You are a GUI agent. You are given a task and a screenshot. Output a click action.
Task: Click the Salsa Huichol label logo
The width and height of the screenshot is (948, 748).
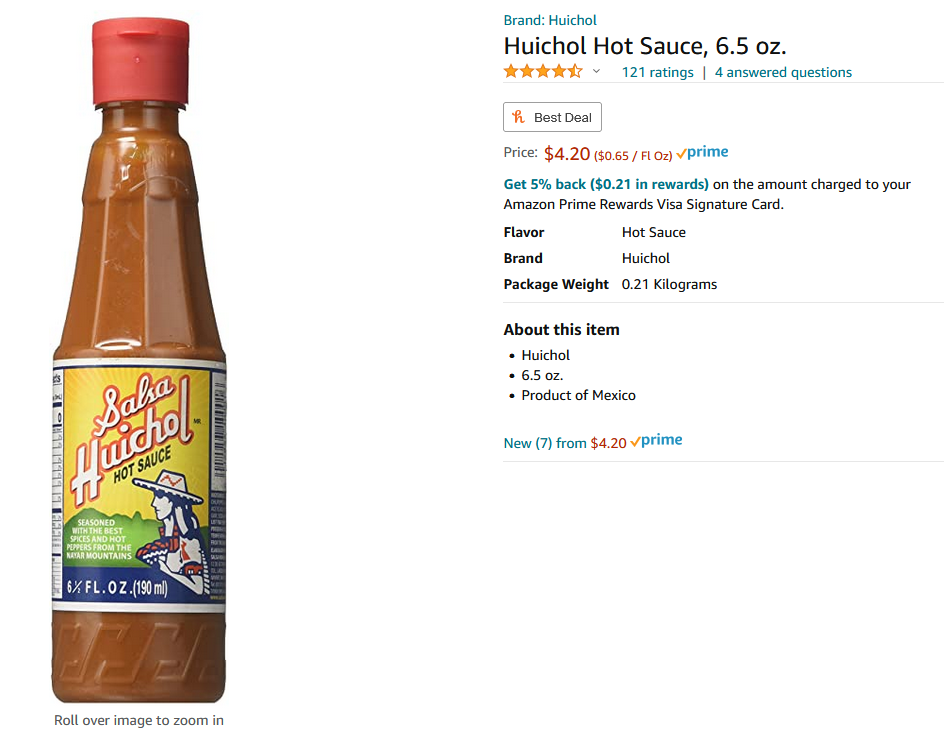132,438
